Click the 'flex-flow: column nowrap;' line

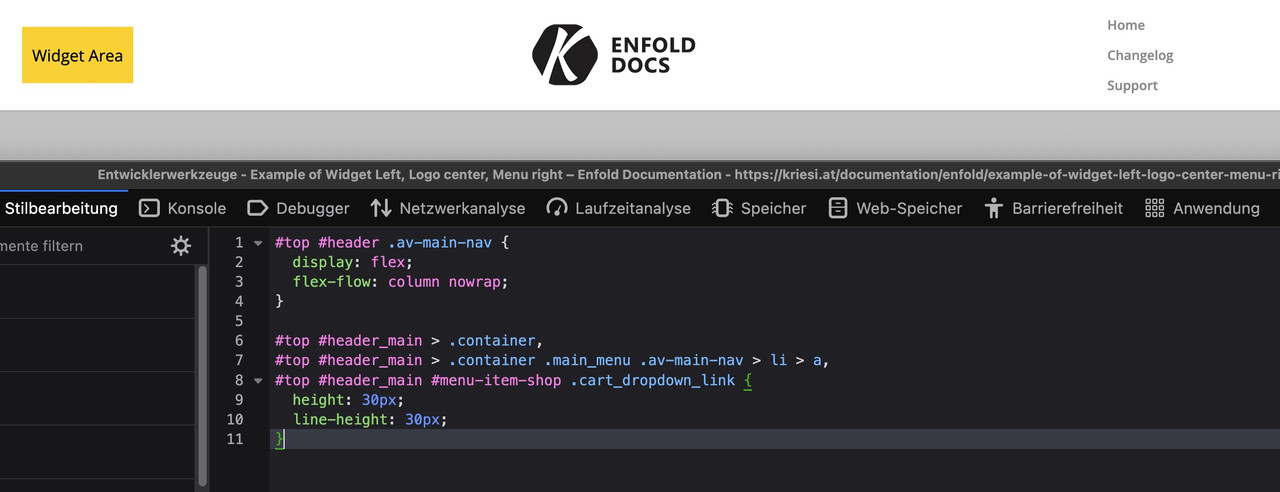pos(400,282)
